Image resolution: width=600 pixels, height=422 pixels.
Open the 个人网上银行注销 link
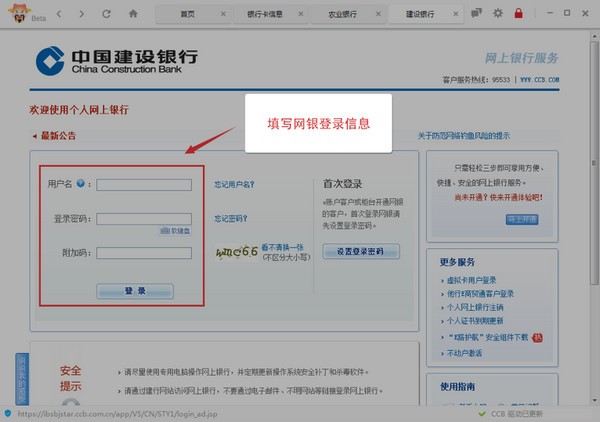[475, 307]
